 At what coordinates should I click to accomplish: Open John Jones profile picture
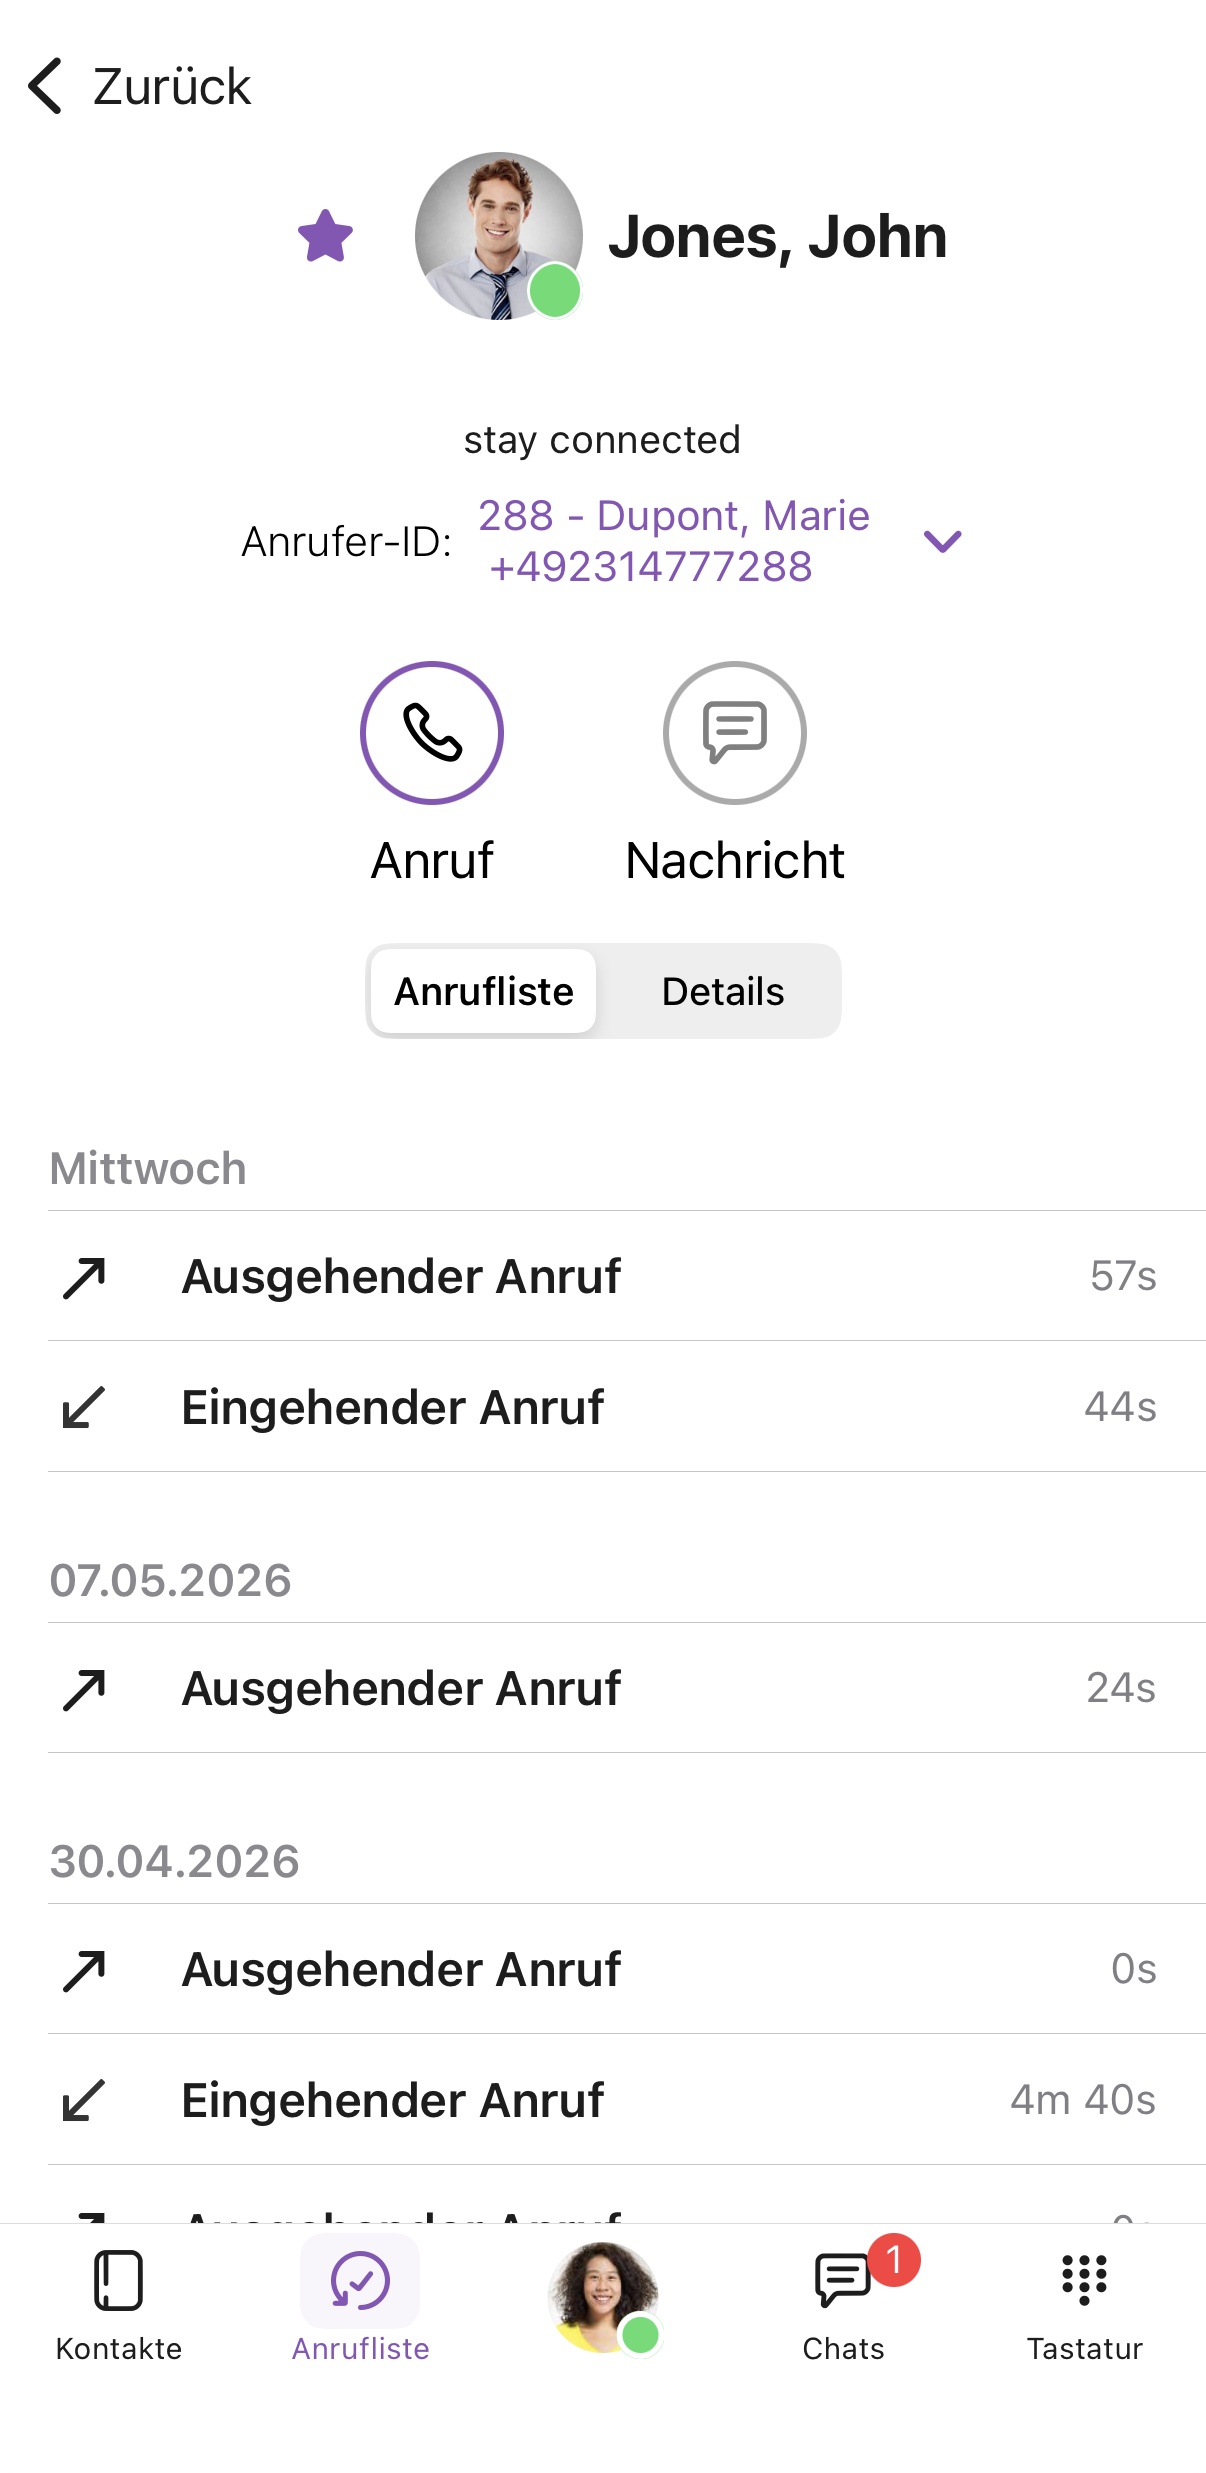[x=498, y=236]
